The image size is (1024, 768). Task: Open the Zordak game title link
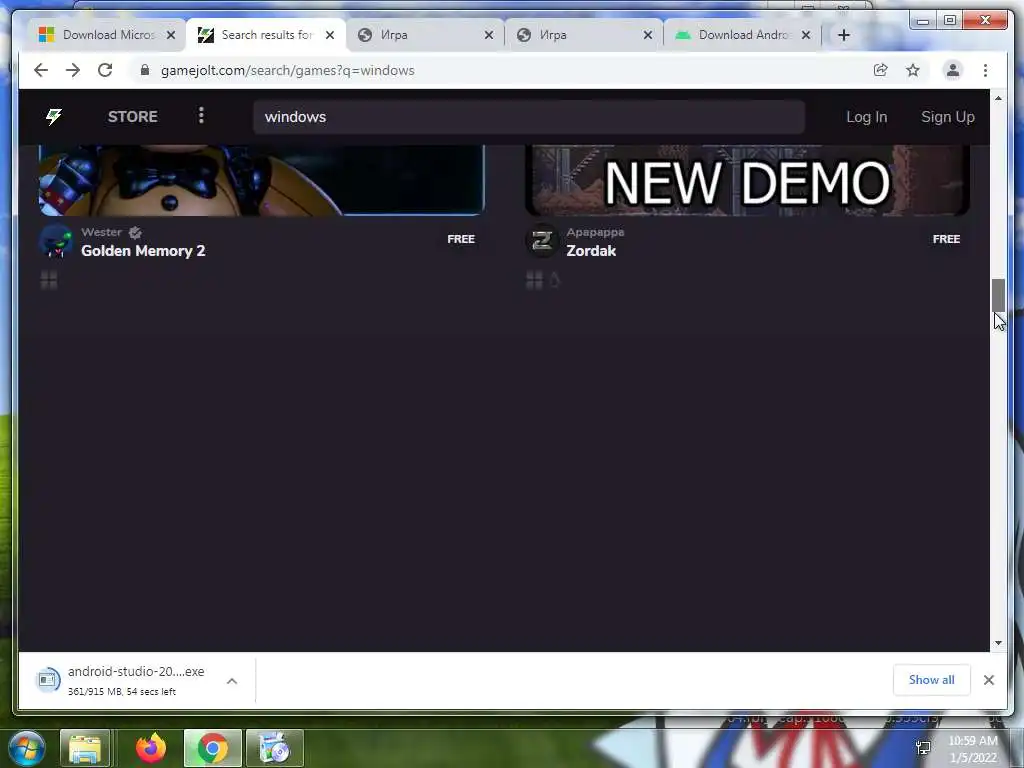[x=591, y=251]
